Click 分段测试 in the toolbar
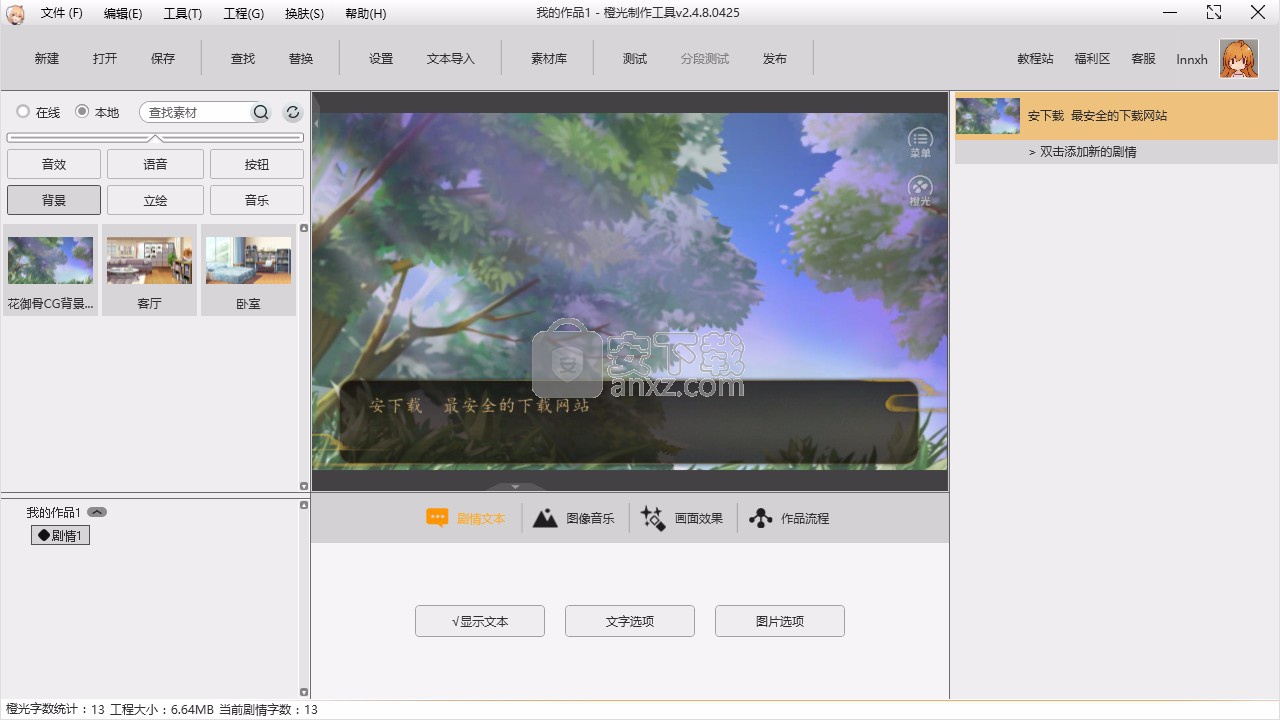Viewport: 1280px width, 720px height. tap(705, 59)
